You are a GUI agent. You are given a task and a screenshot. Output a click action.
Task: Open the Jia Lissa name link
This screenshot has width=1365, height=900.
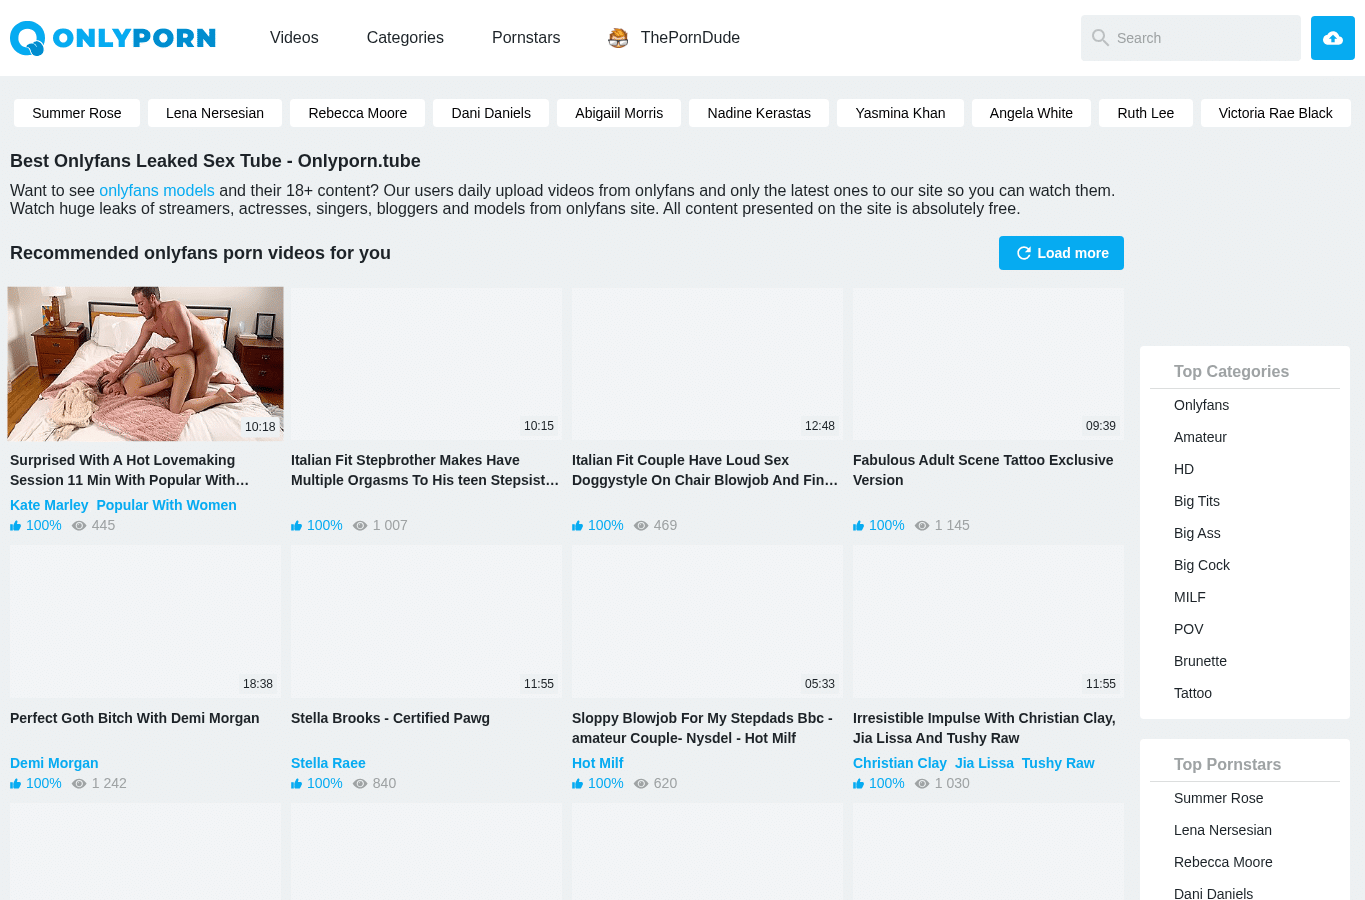point(984,763)
